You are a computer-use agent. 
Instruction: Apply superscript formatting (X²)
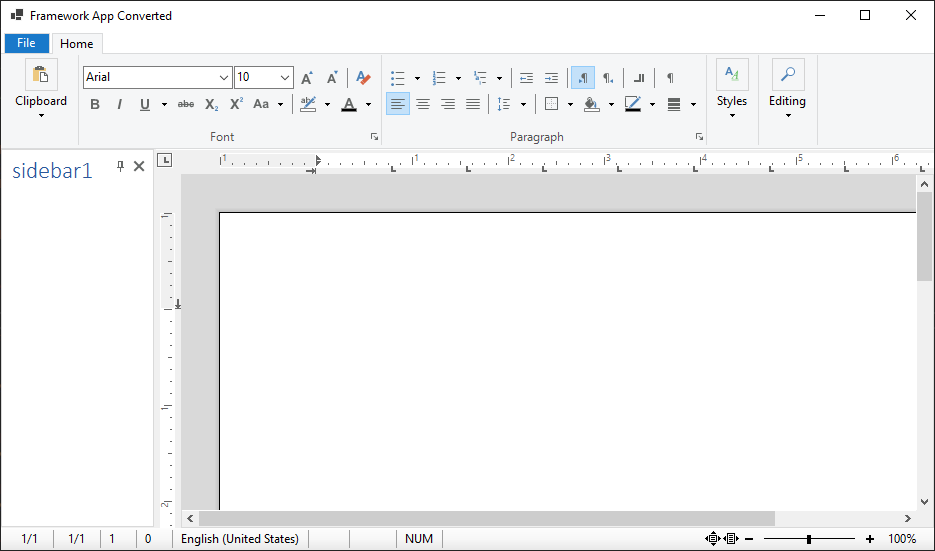click(x=237, y=104)
